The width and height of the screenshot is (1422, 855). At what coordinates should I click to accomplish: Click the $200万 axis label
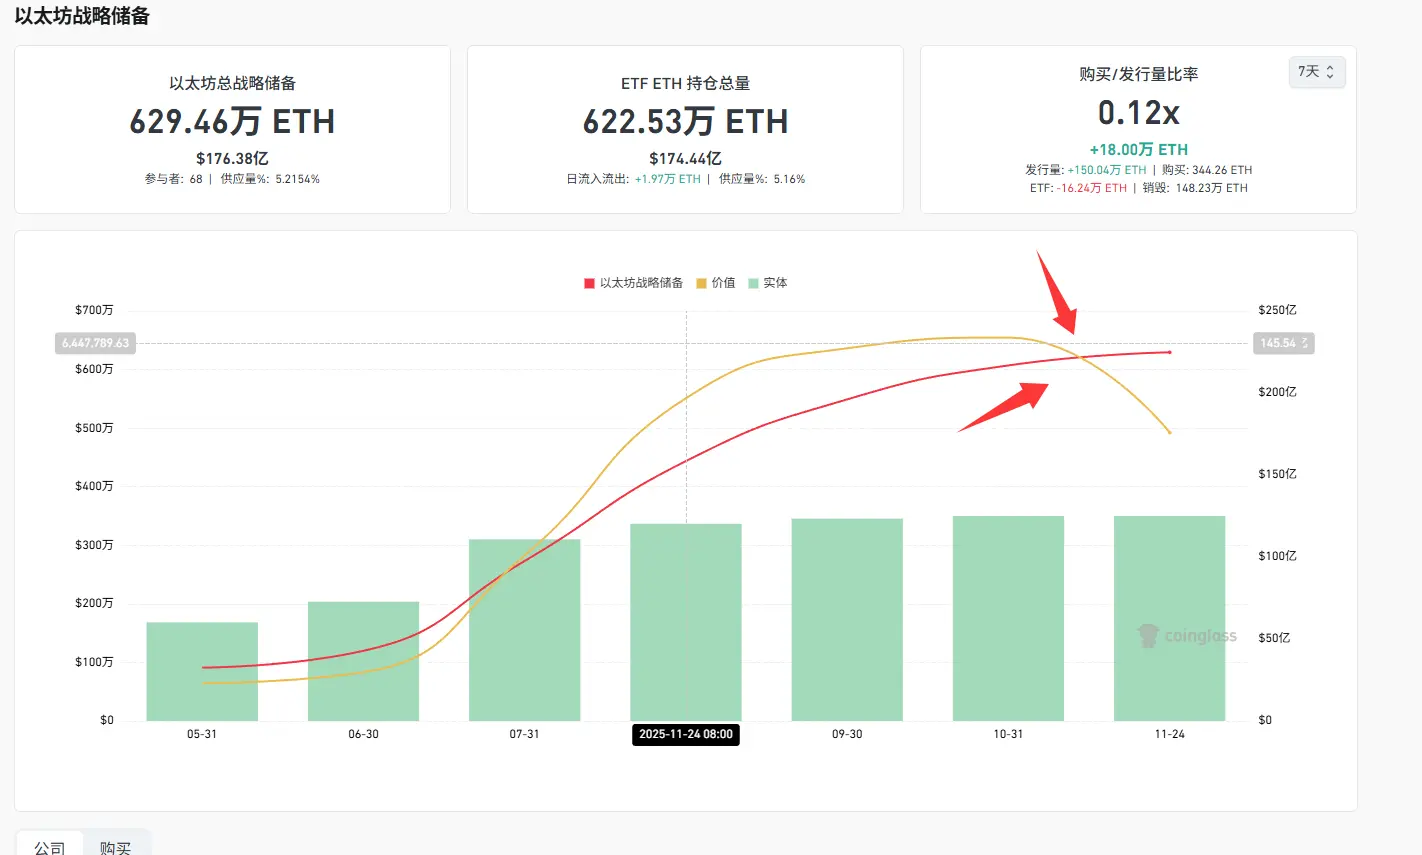(x=94, y=603)
